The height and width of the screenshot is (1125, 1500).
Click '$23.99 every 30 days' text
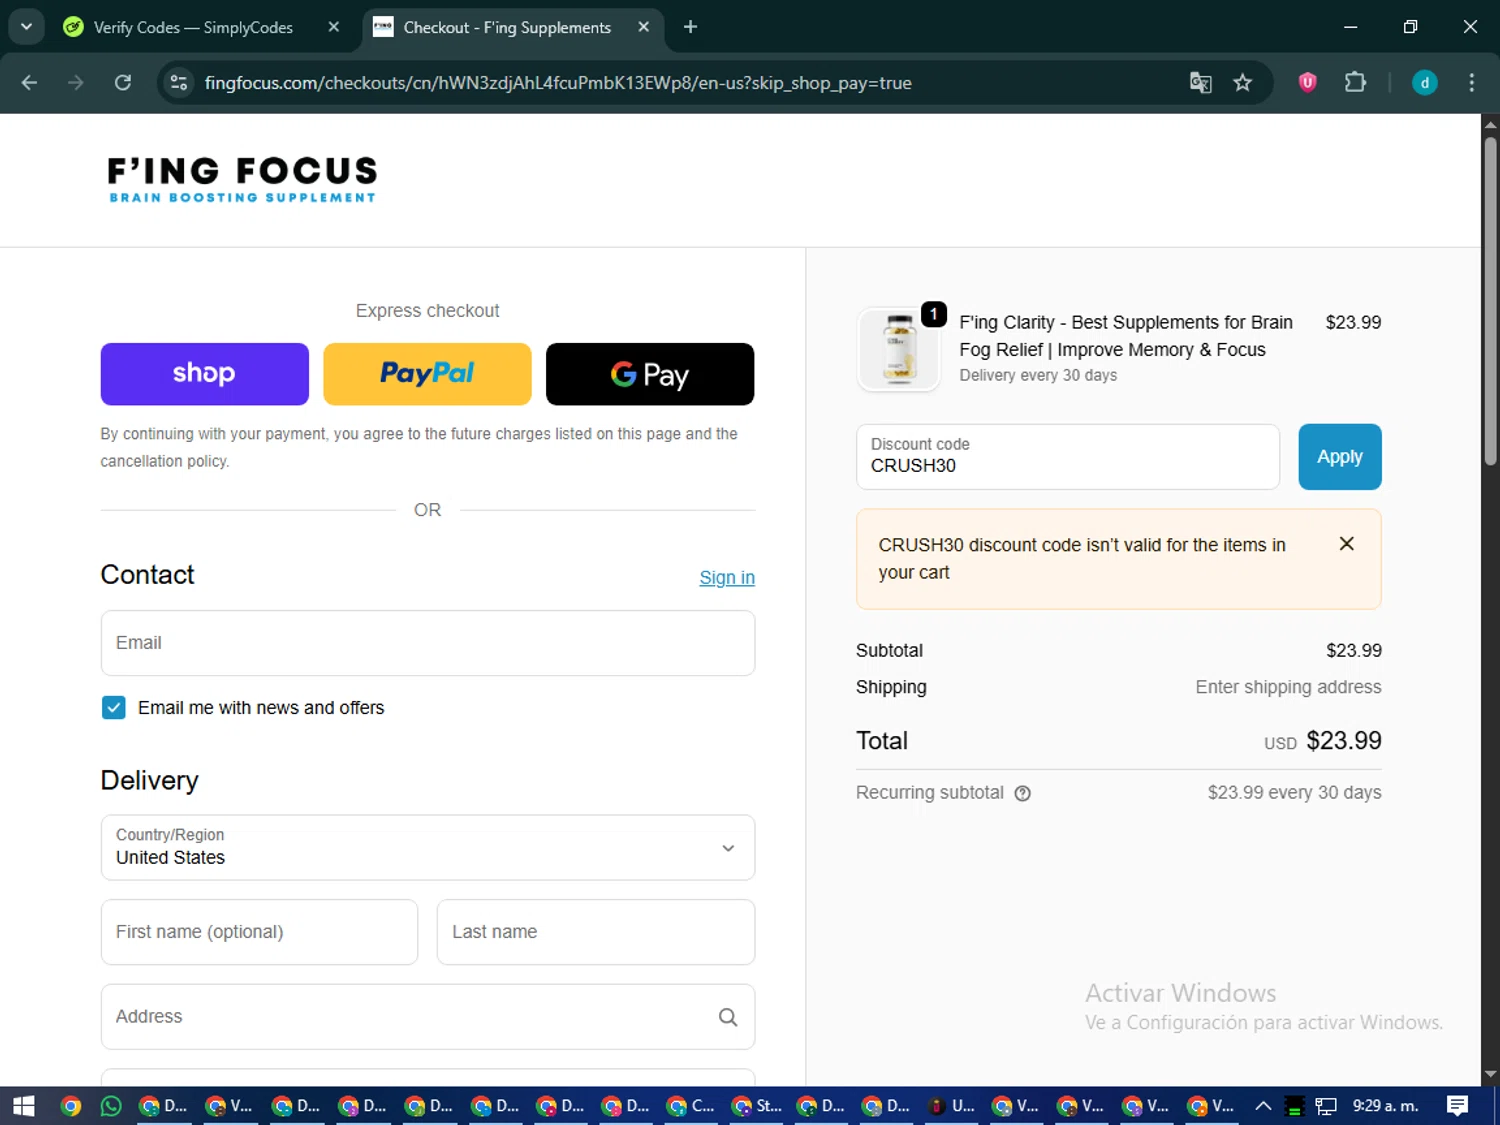click(1294, 793)
